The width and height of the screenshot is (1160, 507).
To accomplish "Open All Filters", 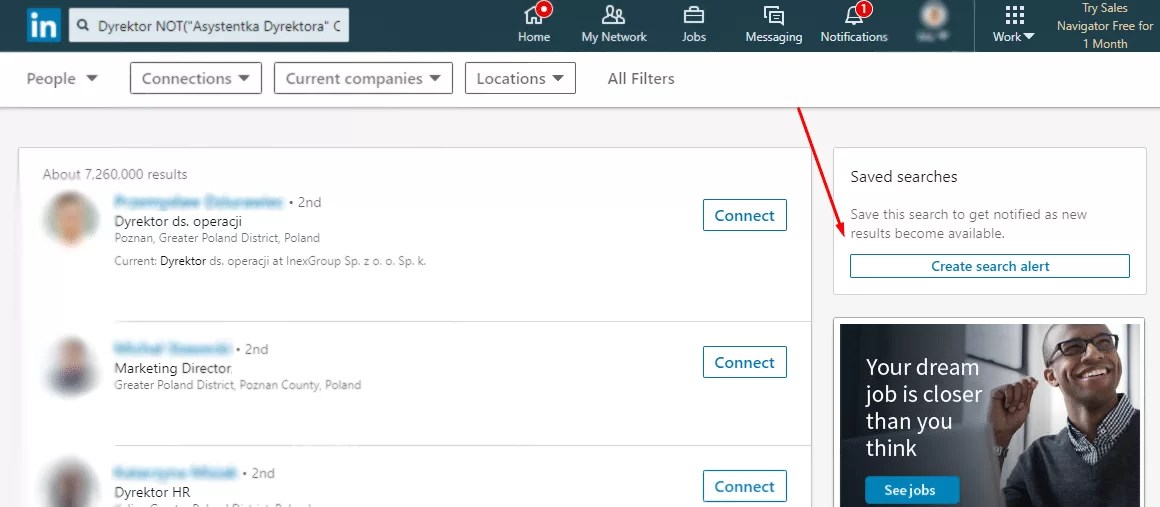I will coord(641,78).
